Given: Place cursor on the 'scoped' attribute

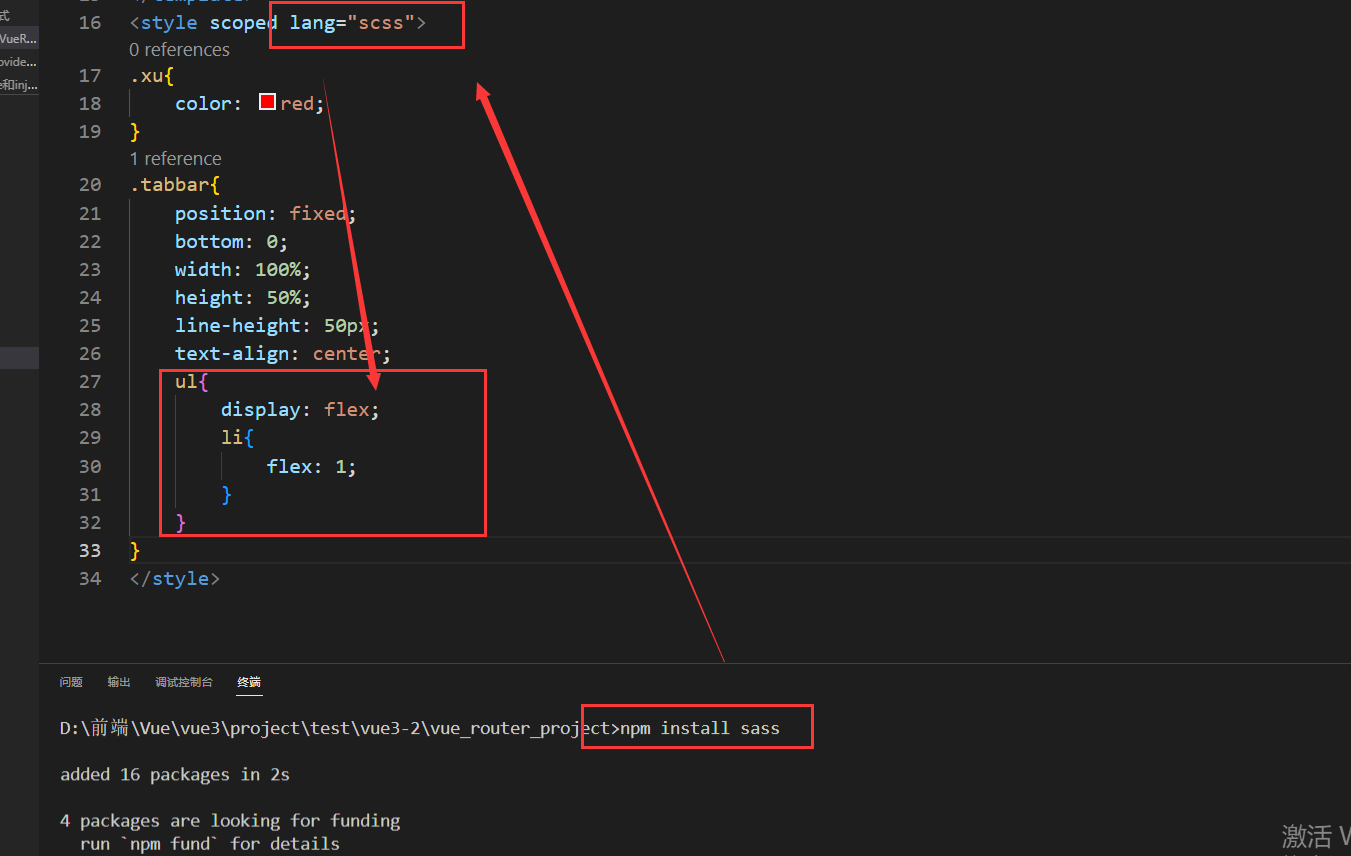Looking at the screenshot, I should 243,22.
